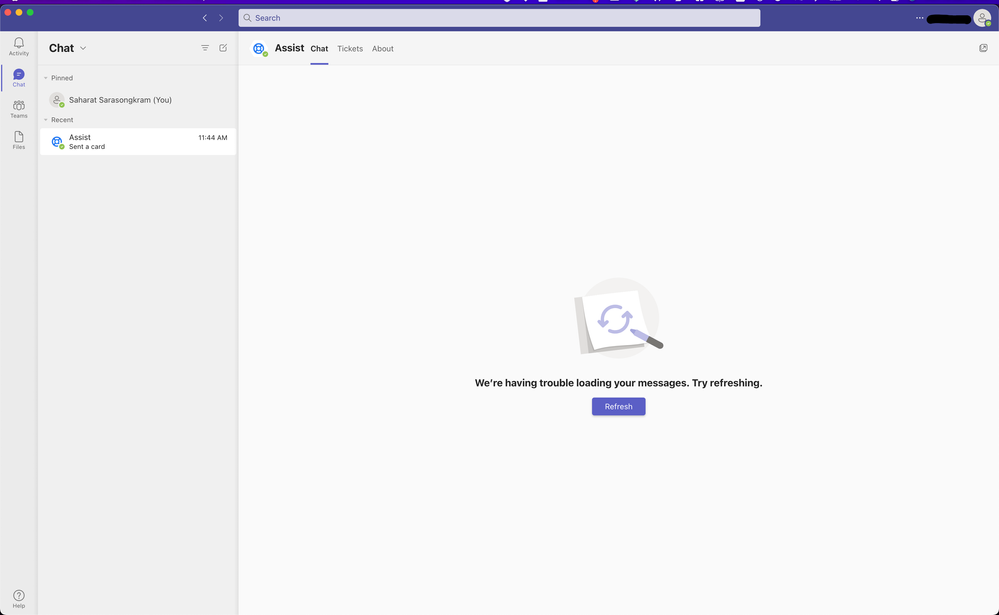Collapse the Pinned section
The image size is (999, 615).
click(46, 78)
